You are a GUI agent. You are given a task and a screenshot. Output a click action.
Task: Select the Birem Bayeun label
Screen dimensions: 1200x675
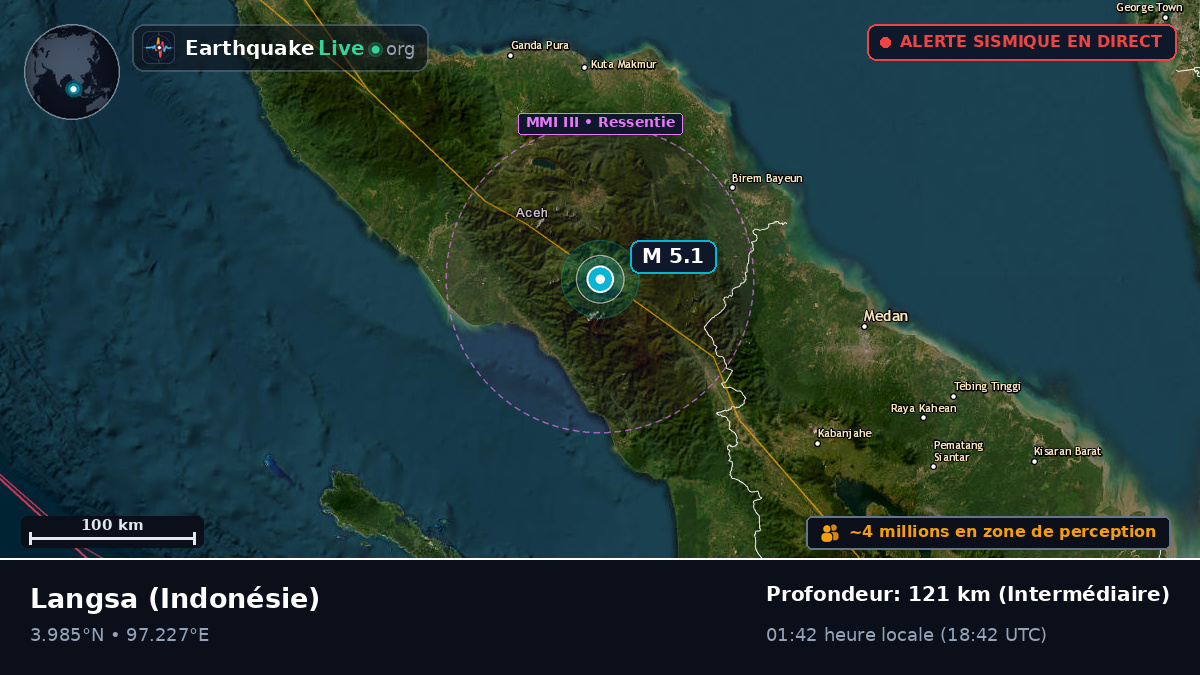click(x=767, y=178)
